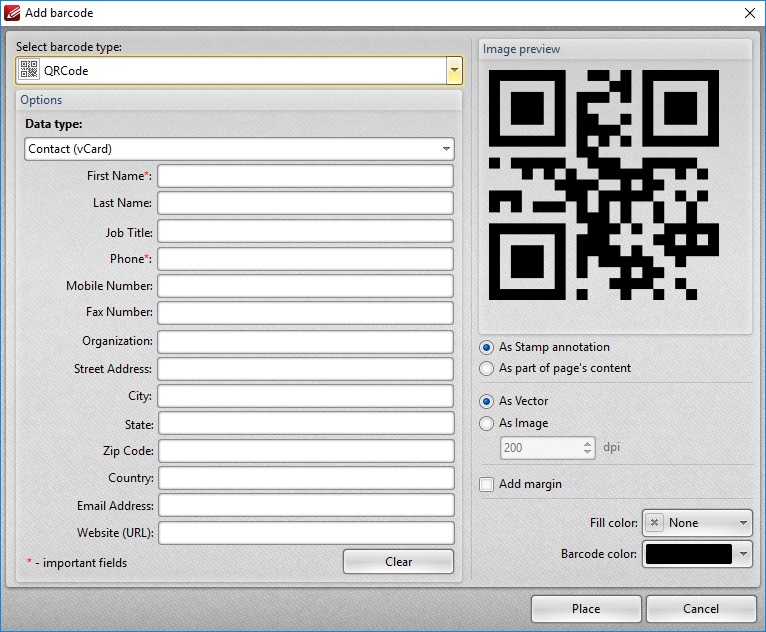Image resolution: width=766 pixels, height=632 pixels.
Task: Click the 'Data type:' label
Action: point(54,124)
